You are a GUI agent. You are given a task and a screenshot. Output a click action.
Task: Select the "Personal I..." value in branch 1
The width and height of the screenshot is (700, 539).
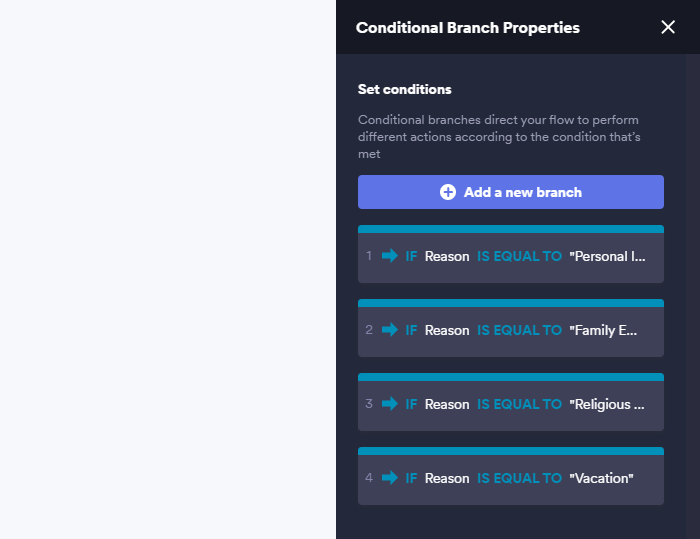pyautogui.click(x=607, y=256)
